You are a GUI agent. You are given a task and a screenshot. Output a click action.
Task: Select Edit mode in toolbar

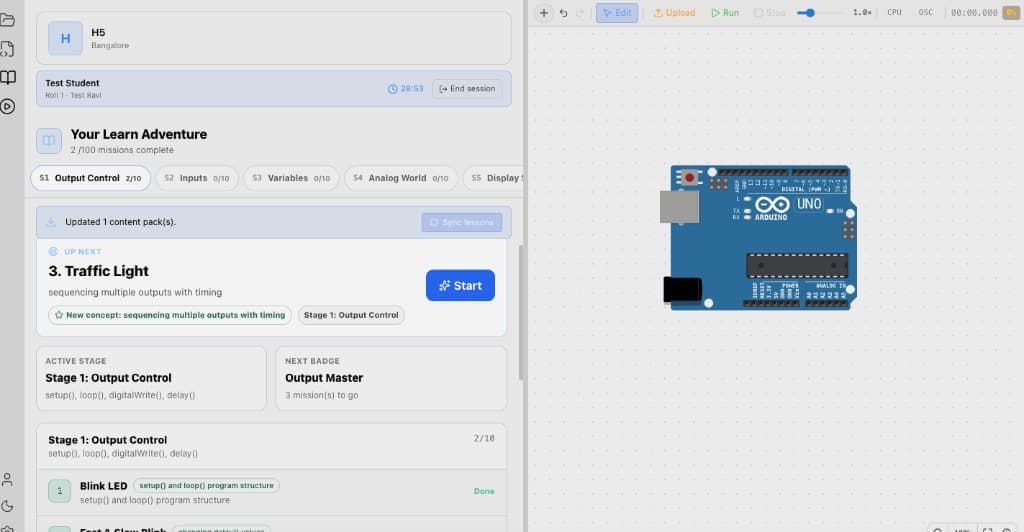point(617,13)
